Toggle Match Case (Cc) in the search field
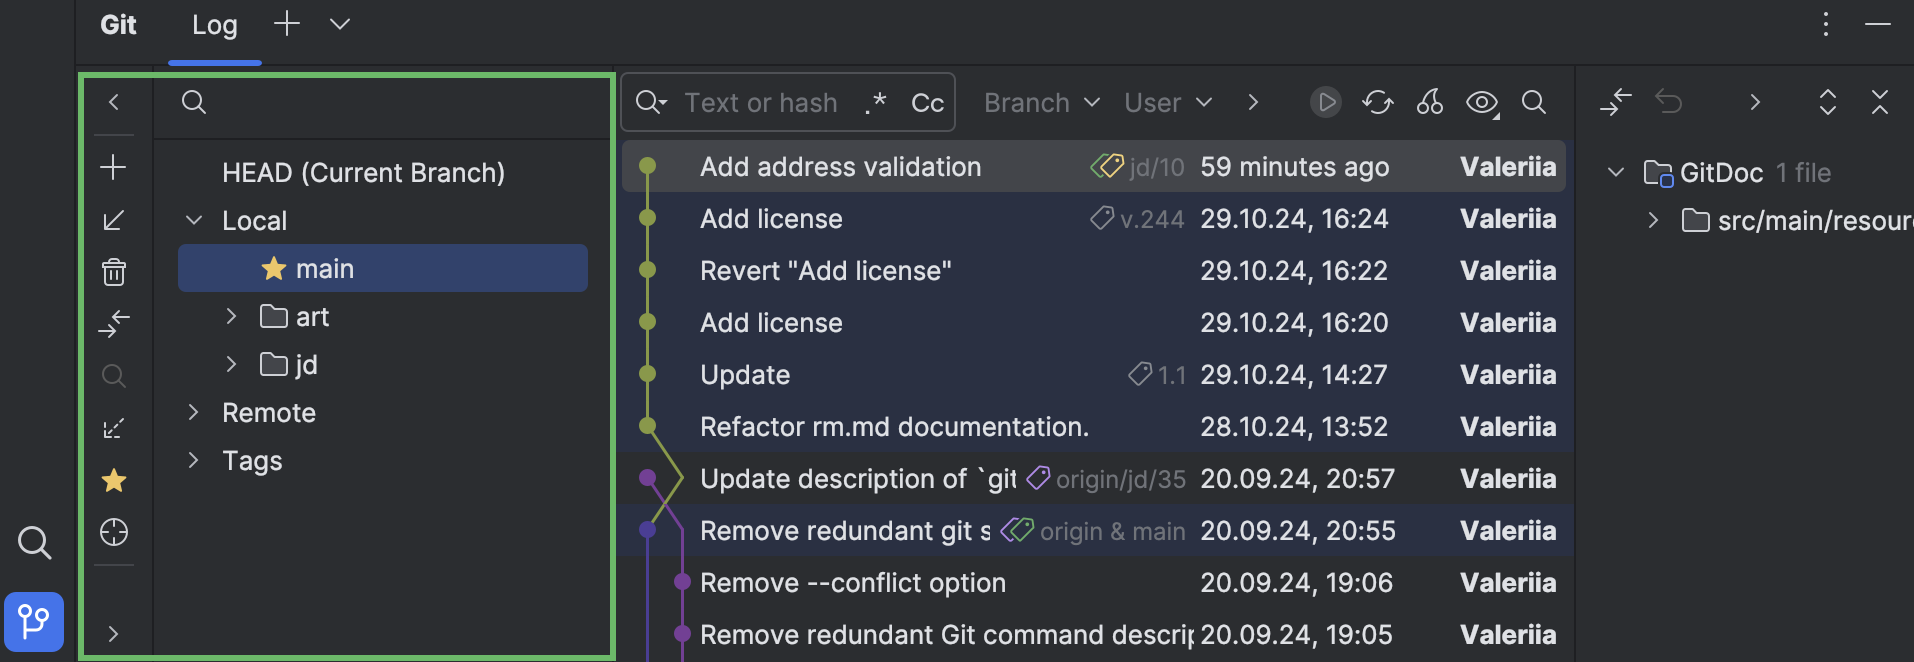This screenshot has width=1914, height=662. coord(927,102)
